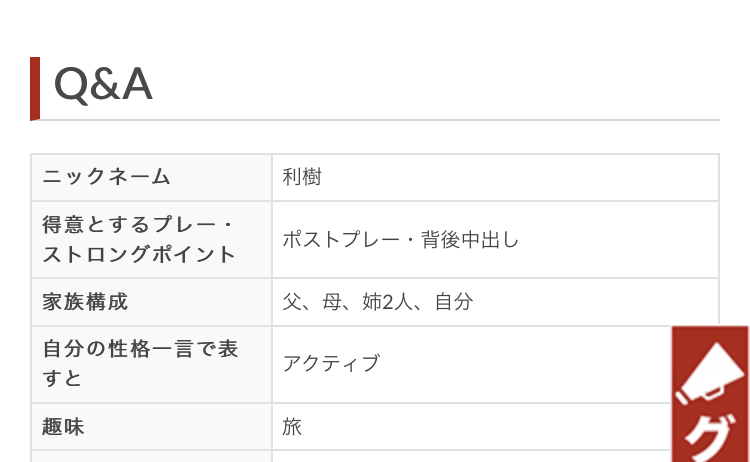Click the 得意とするプレー・ label text
This screenshot has height=462, width=750.
coord(138,225)
